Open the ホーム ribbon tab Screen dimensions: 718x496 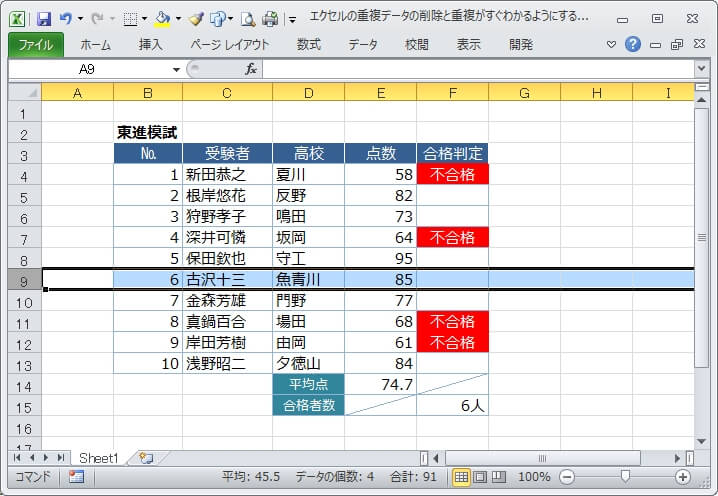pos(95,44)
